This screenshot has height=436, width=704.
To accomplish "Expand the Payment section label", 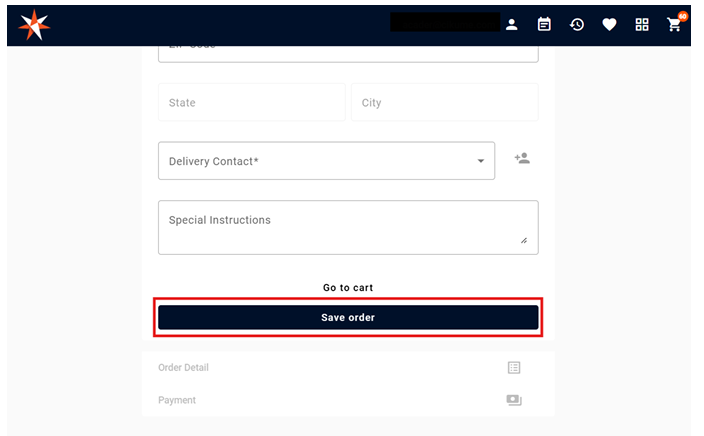I will click(x=177, y=400).
